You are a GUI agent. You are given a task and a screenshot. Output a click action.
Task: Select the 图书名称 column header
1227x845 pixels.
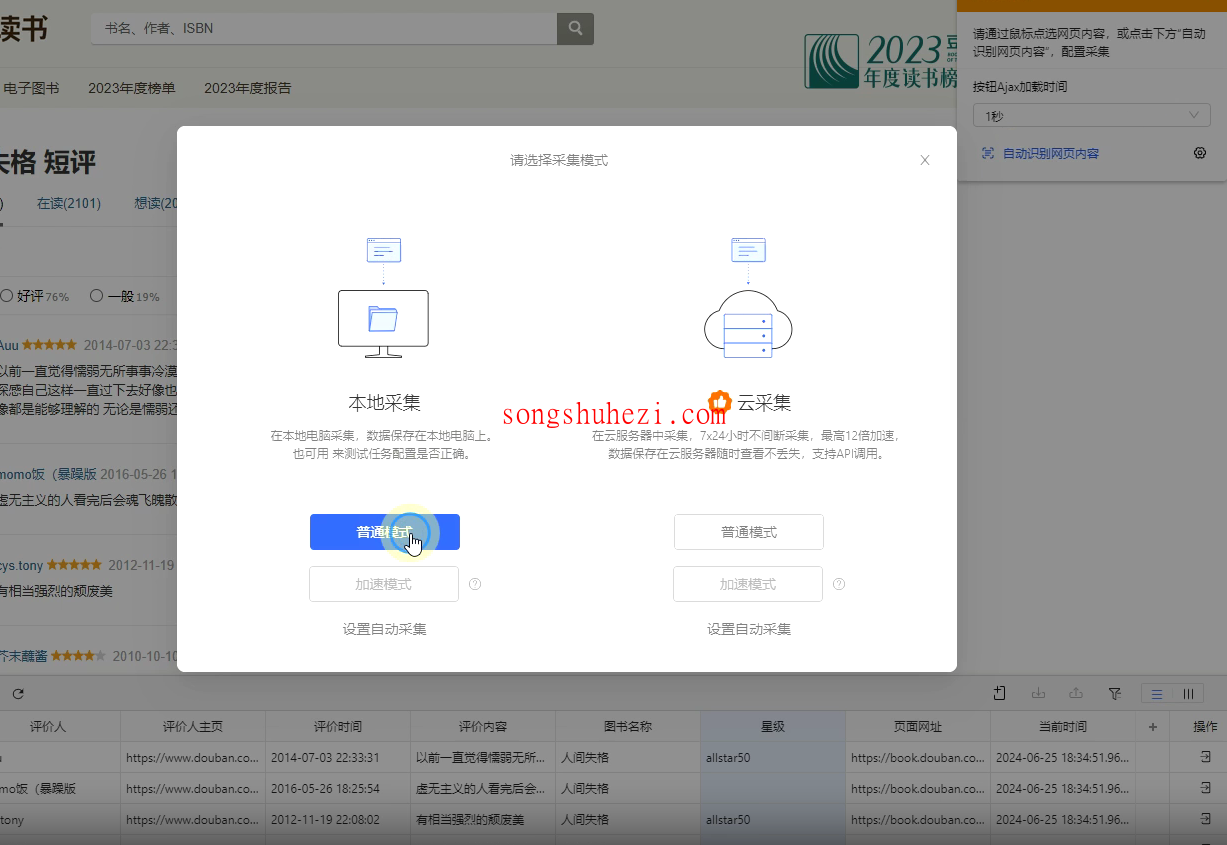pyautogui.click(x=628, y=727)
